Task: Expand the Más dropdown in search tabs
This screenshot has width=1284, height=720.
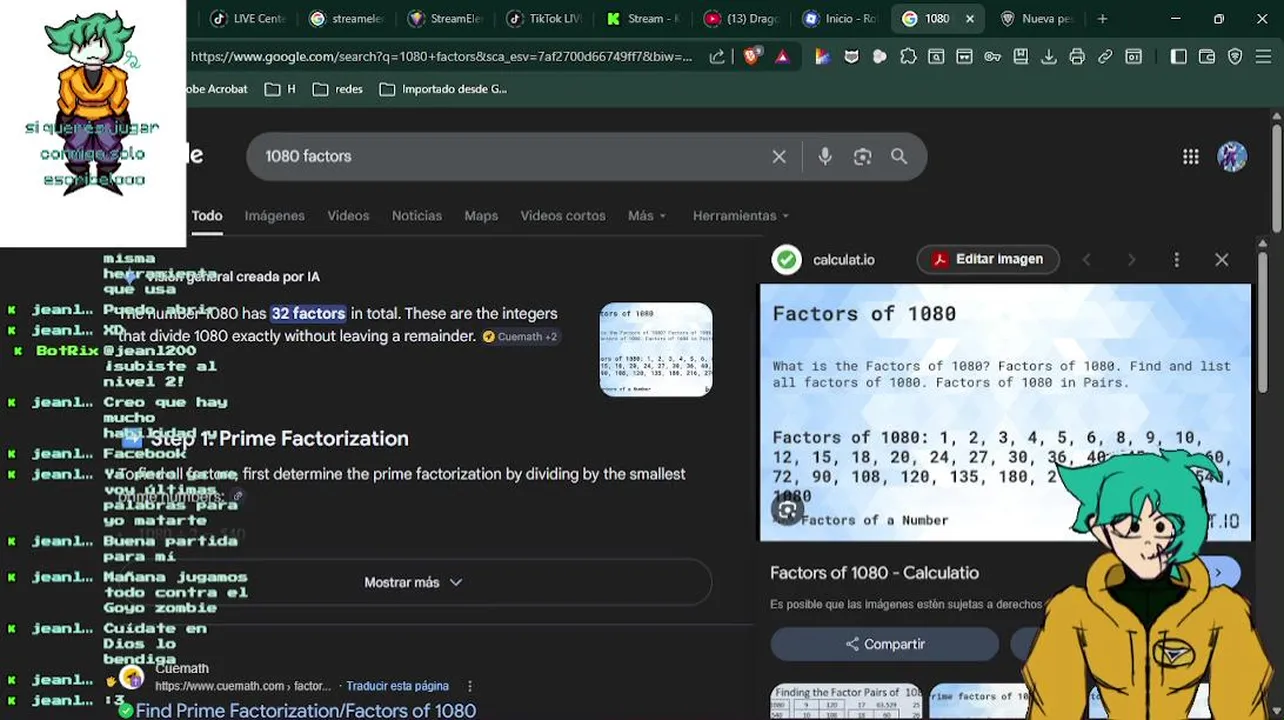Action: (647, 215)
